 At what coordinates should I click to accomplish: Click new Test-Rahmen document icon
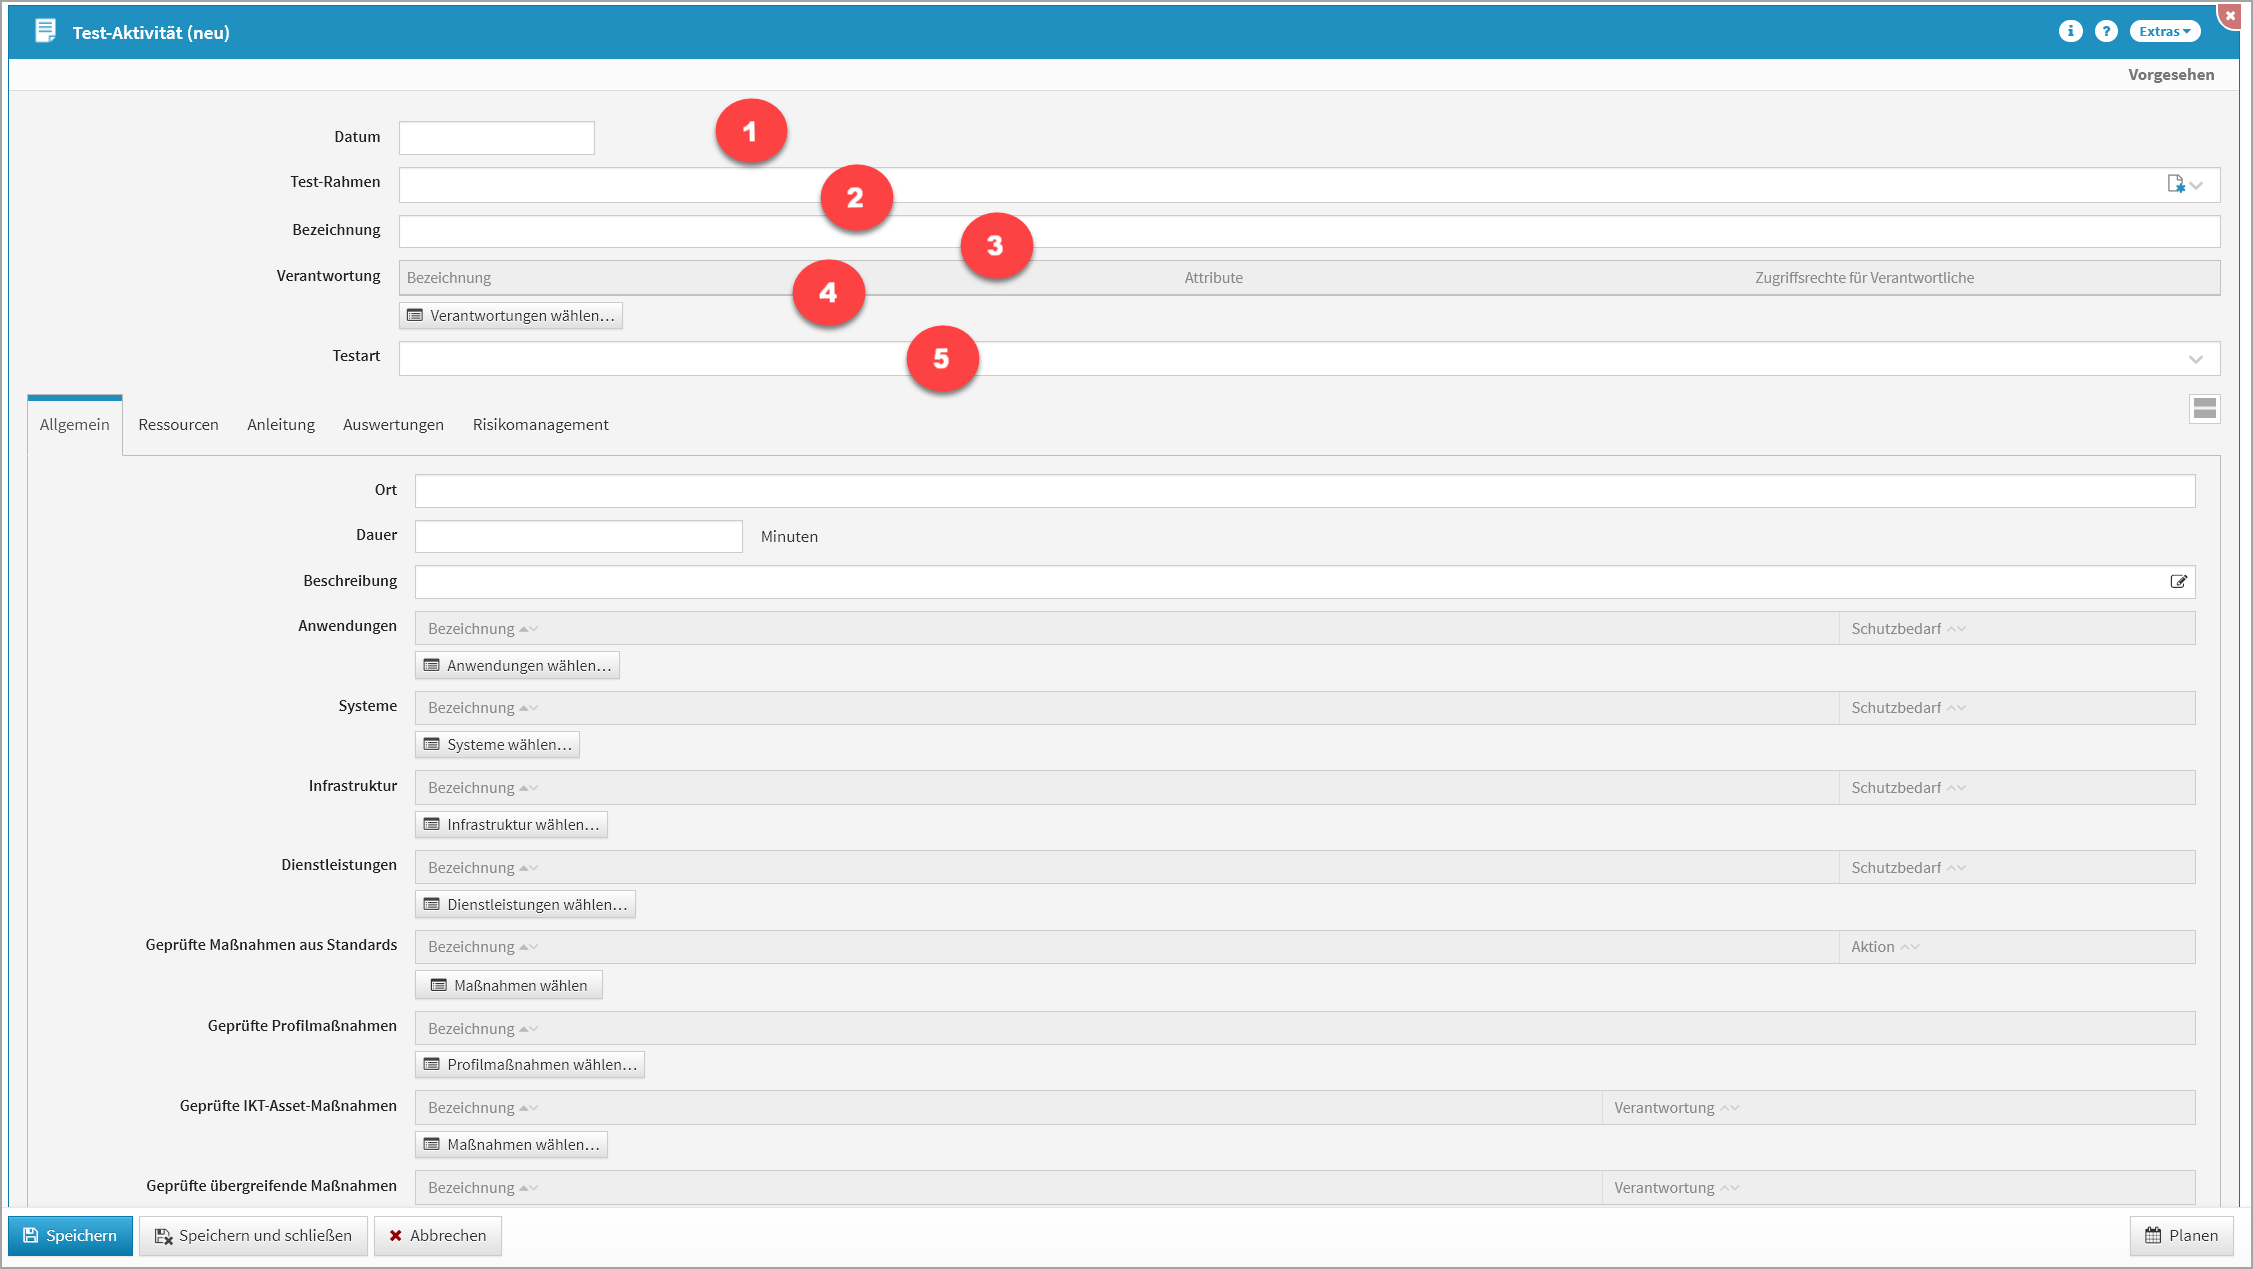tap(2175, 184)
